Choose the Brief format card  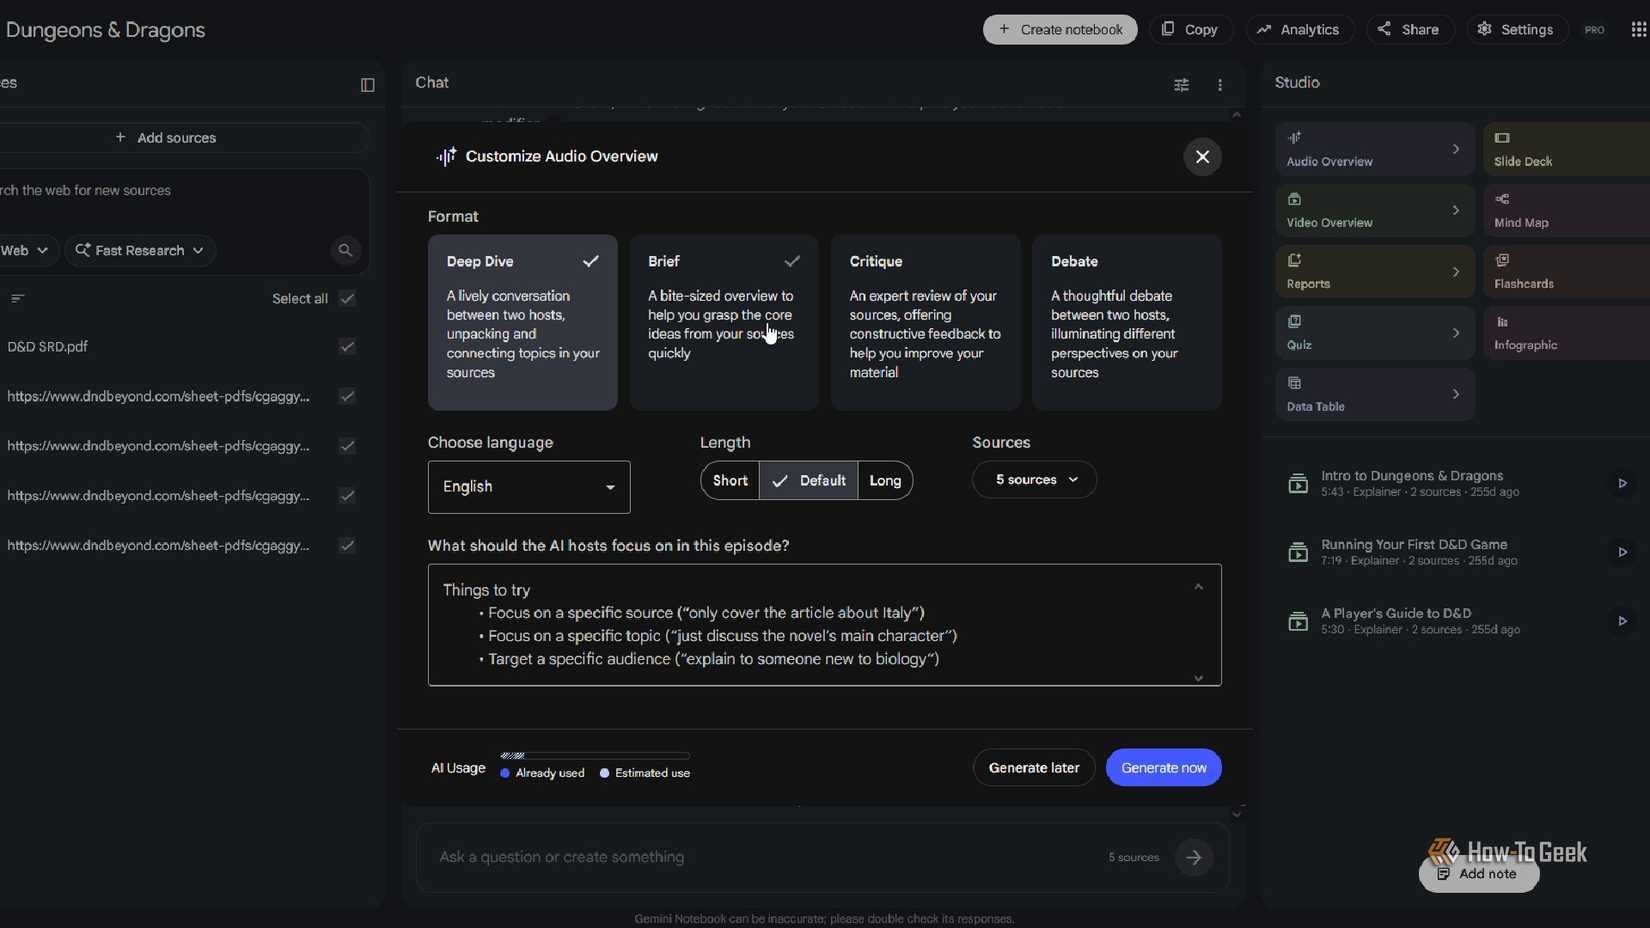[x=724, y=322]
